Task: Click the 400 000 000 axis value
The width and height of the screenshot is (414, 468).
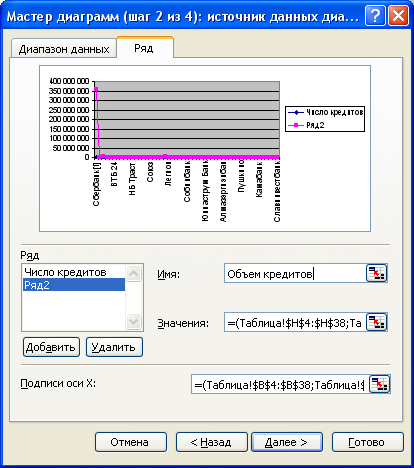Action: point(69,81)
